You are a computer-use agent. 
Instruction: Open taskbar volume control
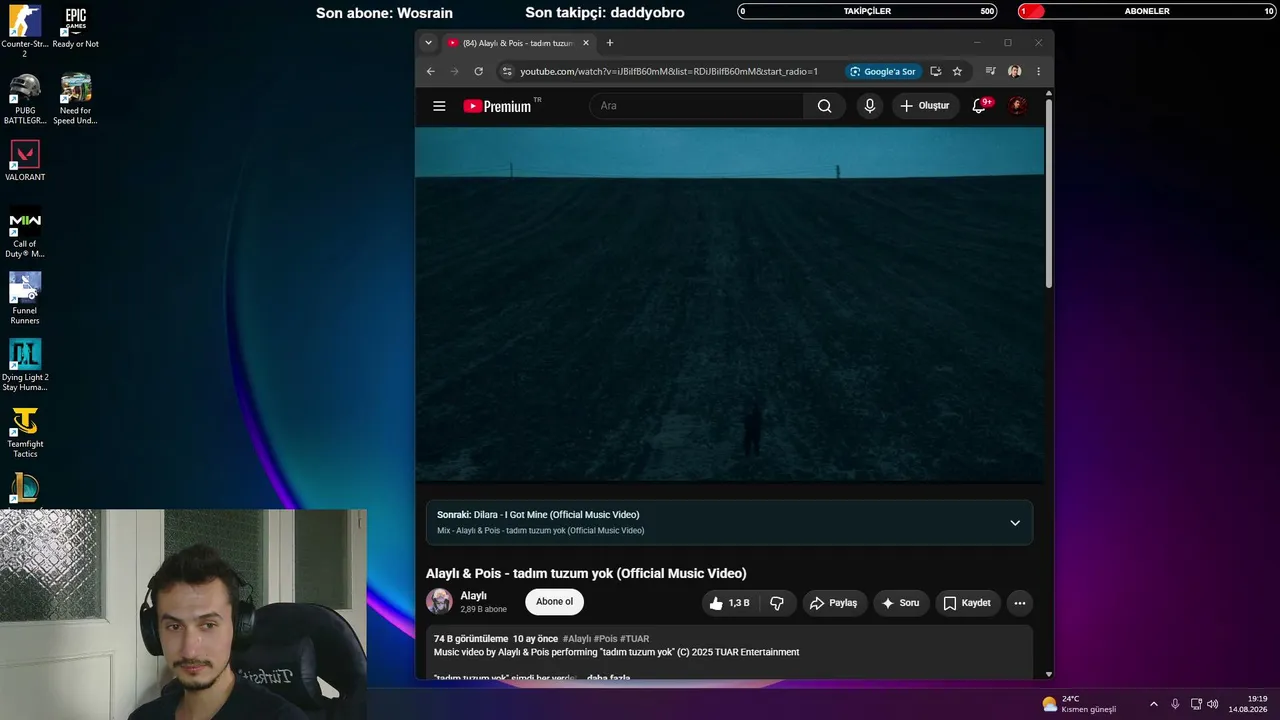coord(1213,704)
